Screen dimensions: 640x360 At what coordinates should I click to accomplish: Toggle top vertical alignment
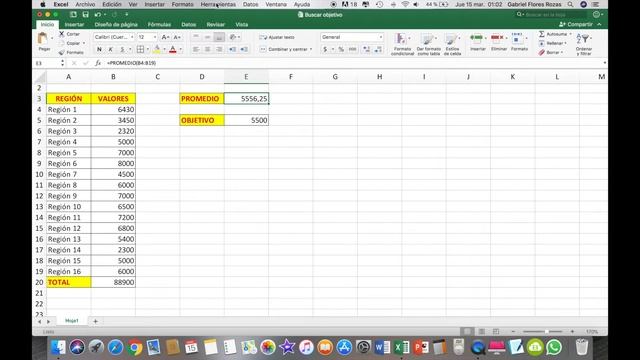tap(196, 37)
